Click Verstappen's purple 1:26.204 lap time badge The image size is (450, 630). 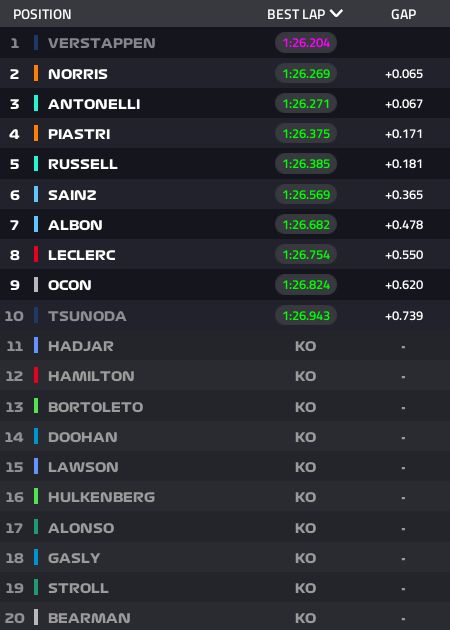coord(306,43)
